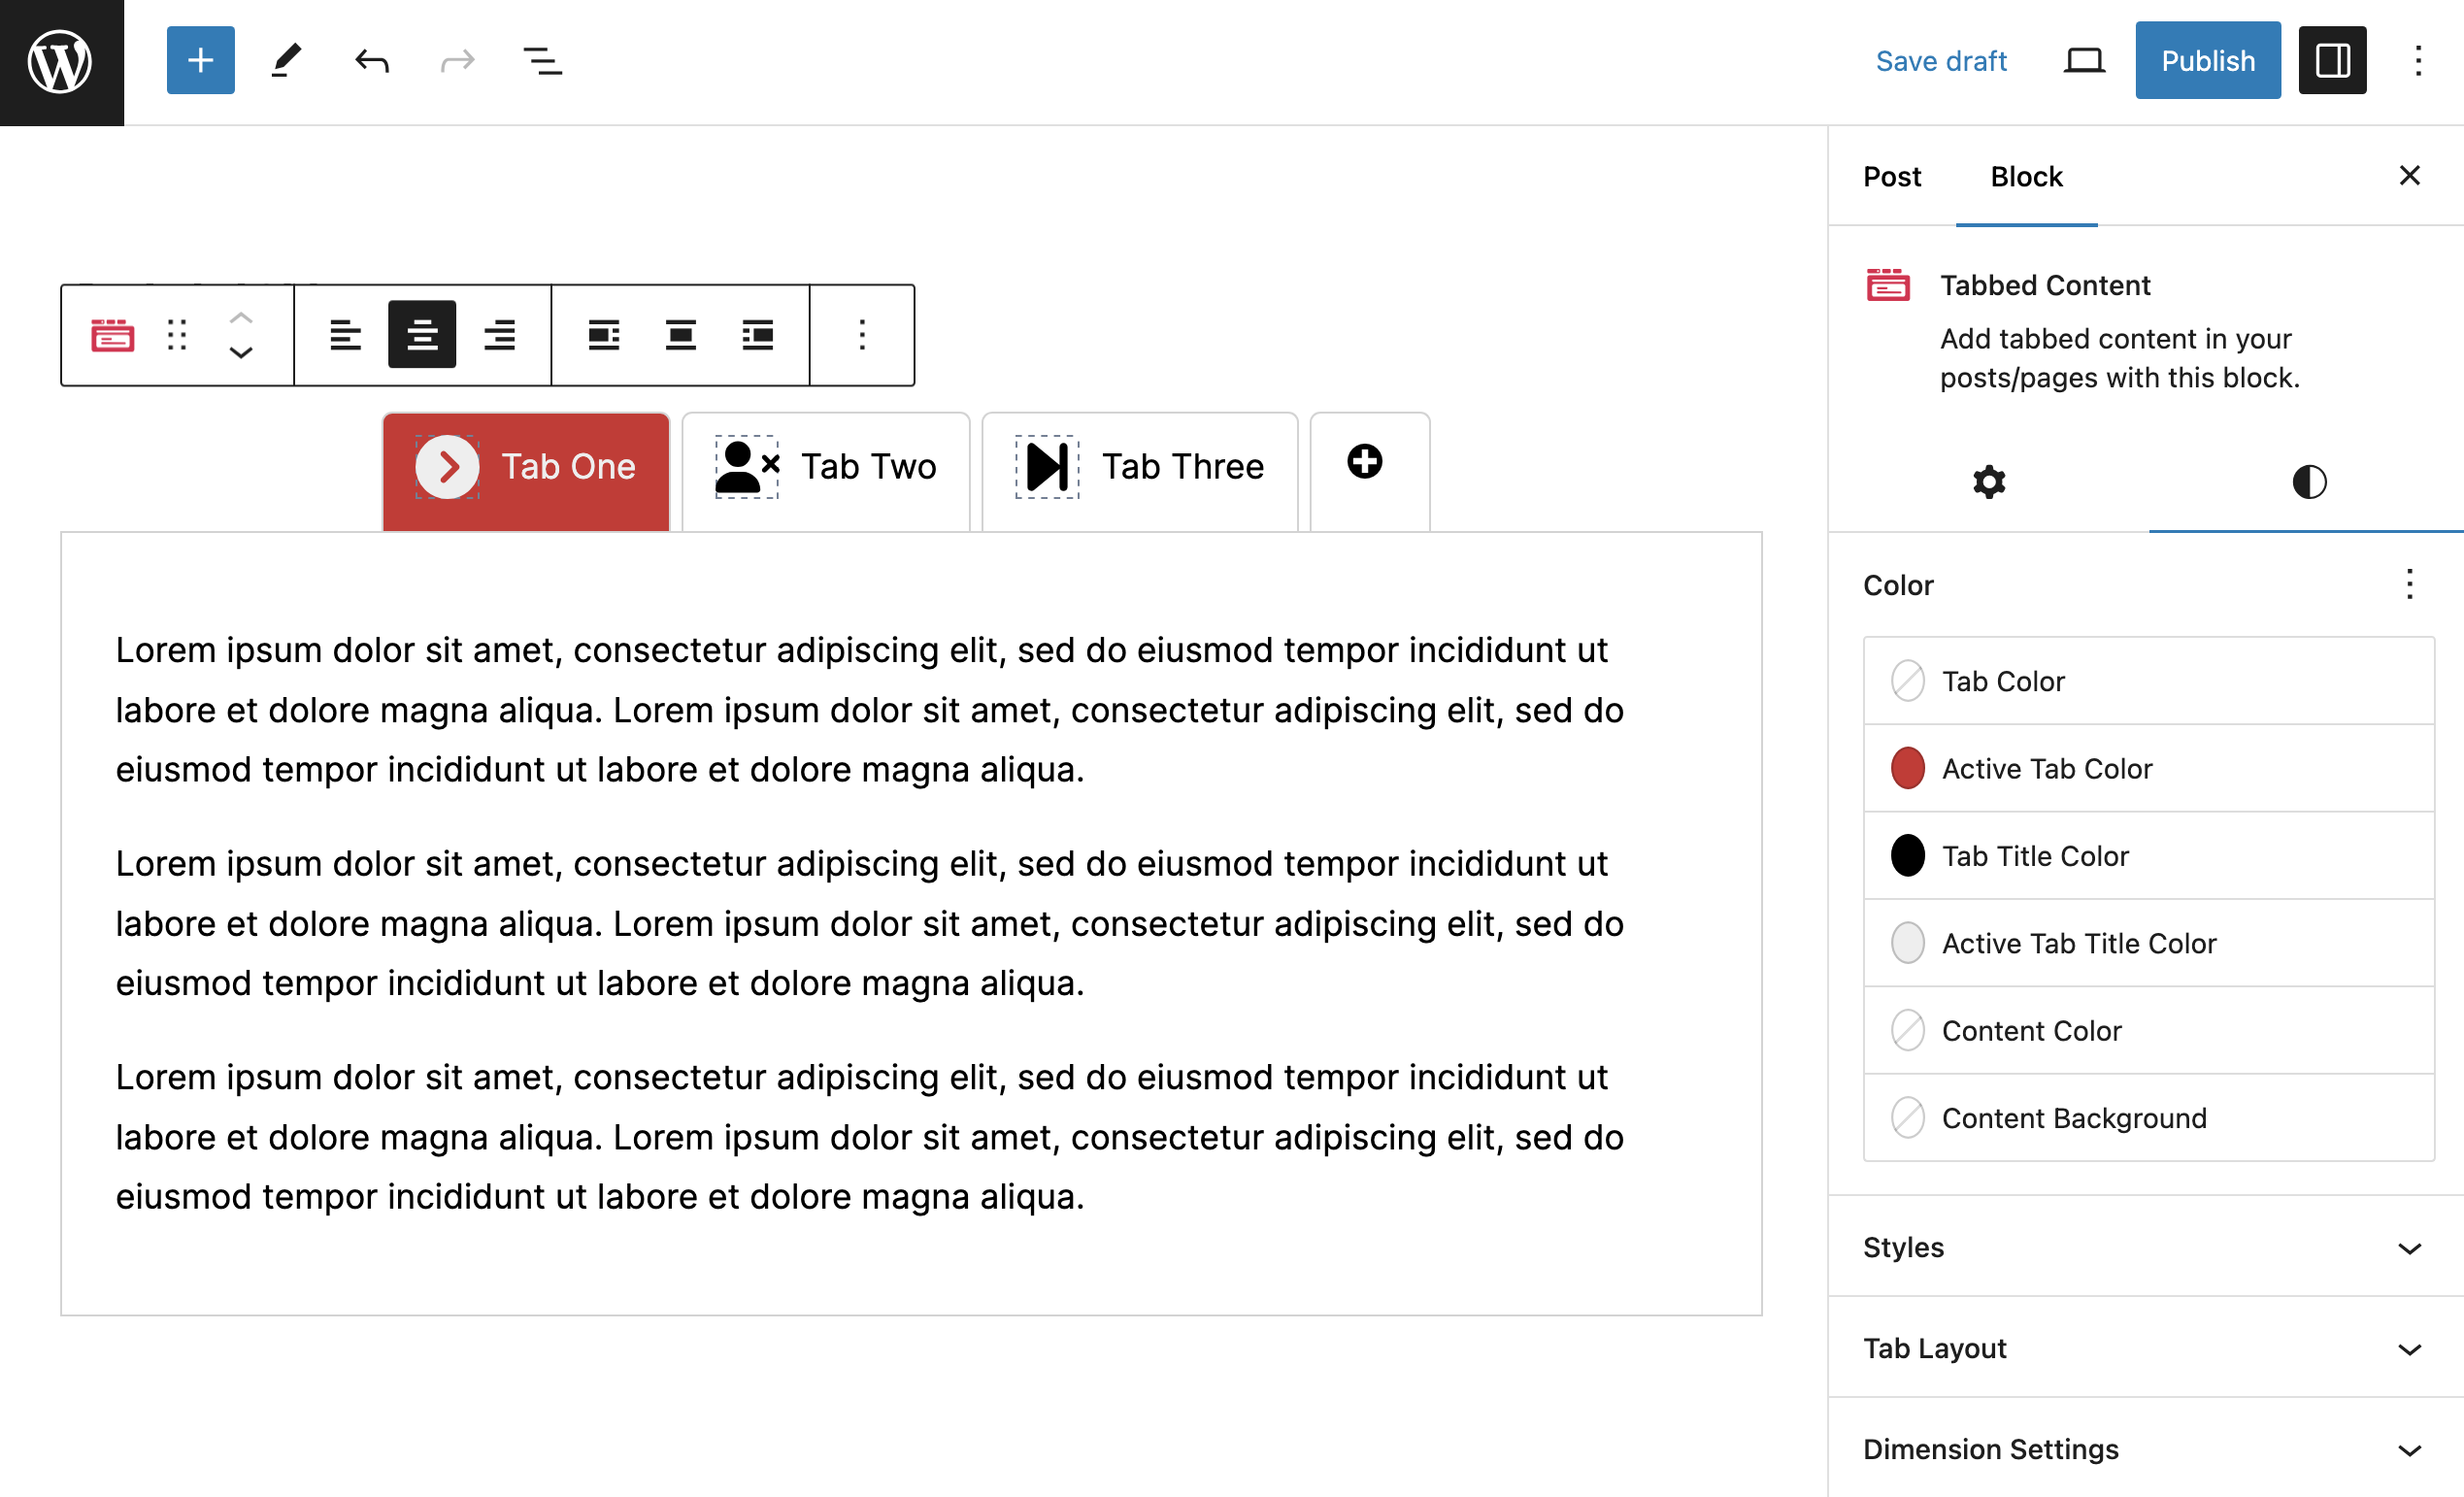2464x1497 pixels.
Task: Click the Tab Two user icon
Action: (x=747, y=467)
